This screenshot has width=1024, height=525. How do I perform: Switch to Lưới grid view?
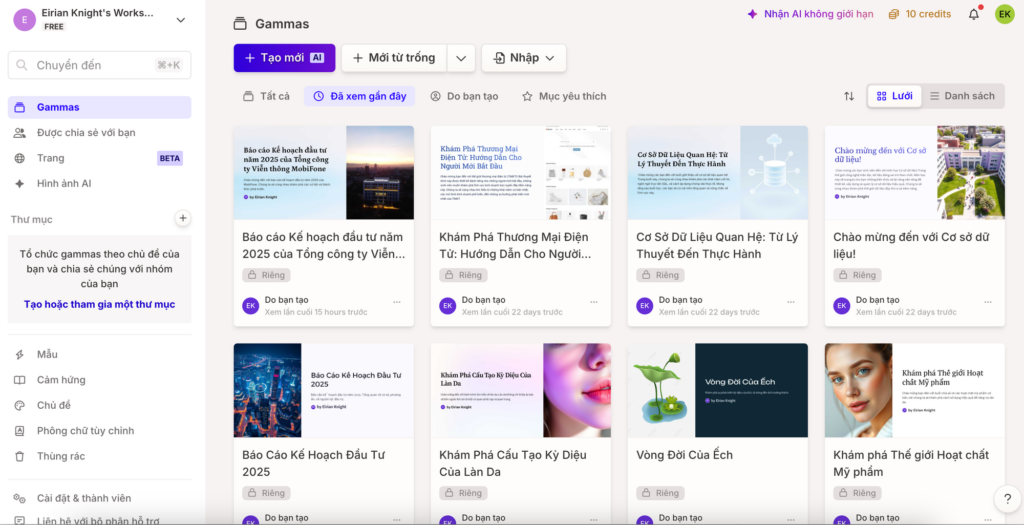tap(894, 96)
